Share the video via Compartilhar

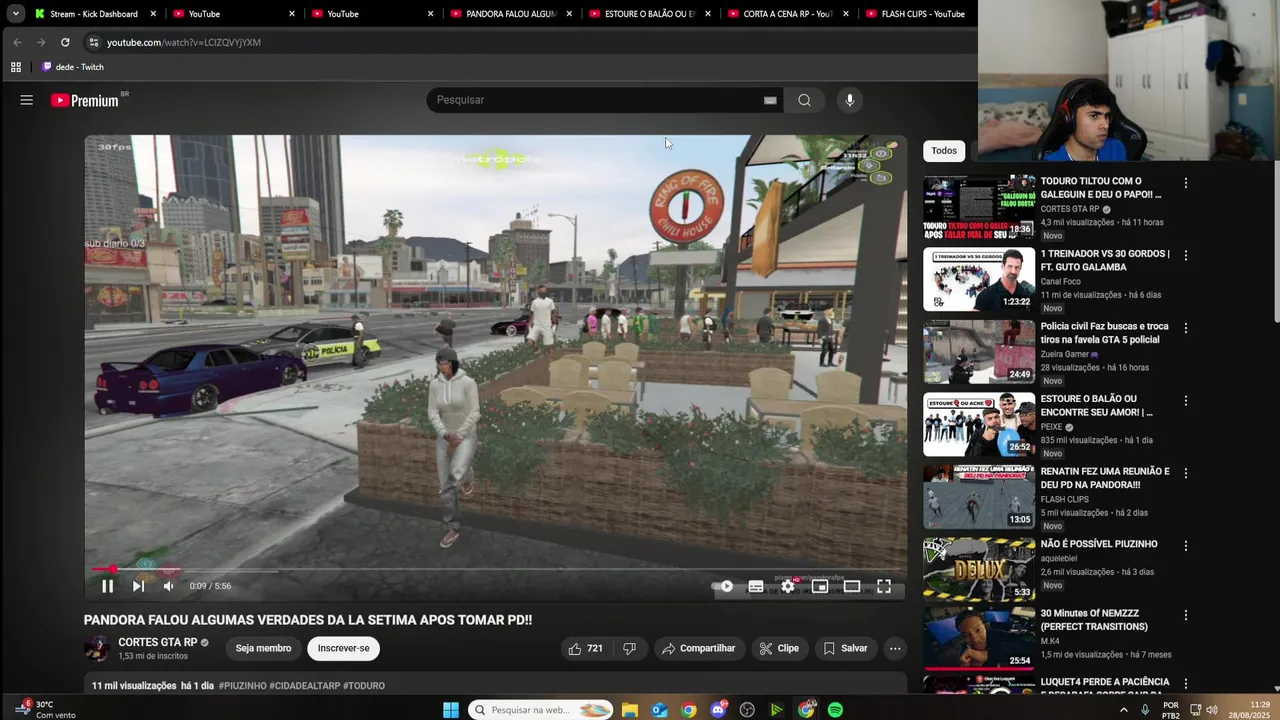tap(698, 648)
